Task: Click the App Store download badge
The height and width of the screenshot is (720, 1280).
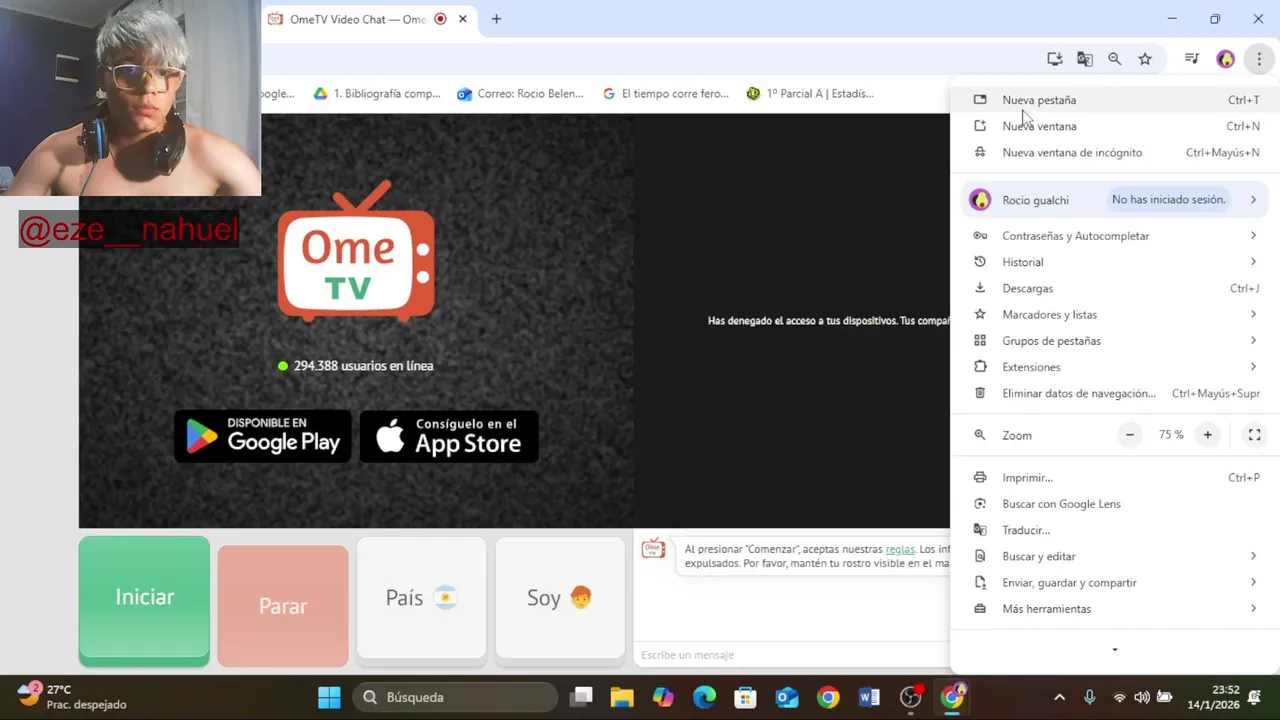Action: tap(449, 436)
